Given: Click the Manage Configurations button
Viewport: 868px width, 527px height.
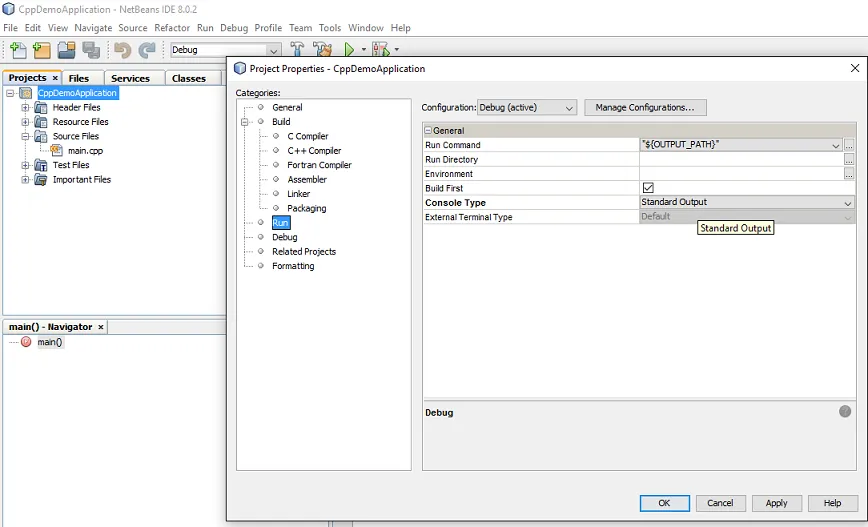Looking at the screenshot, I should (x=645, y=107).
